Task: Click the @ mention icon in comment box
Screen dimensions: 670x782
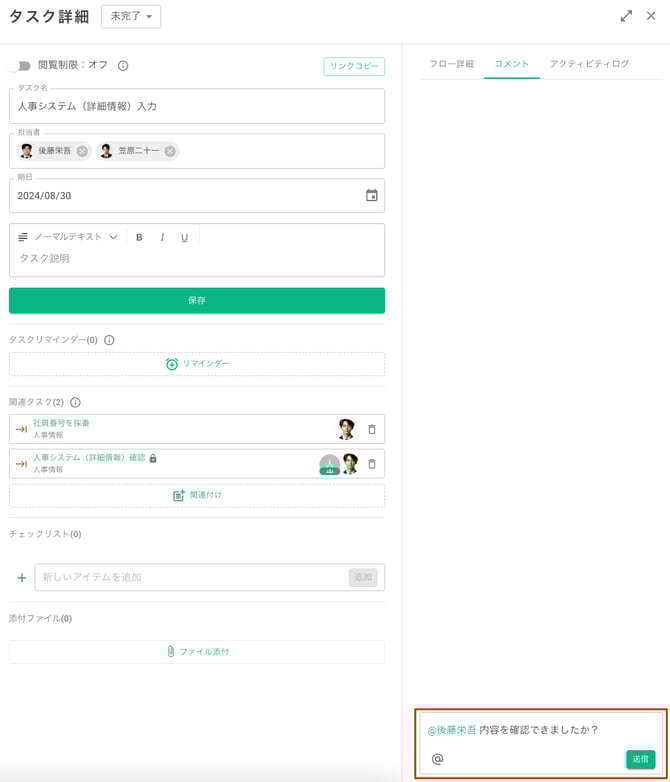Action: [438, 759]
